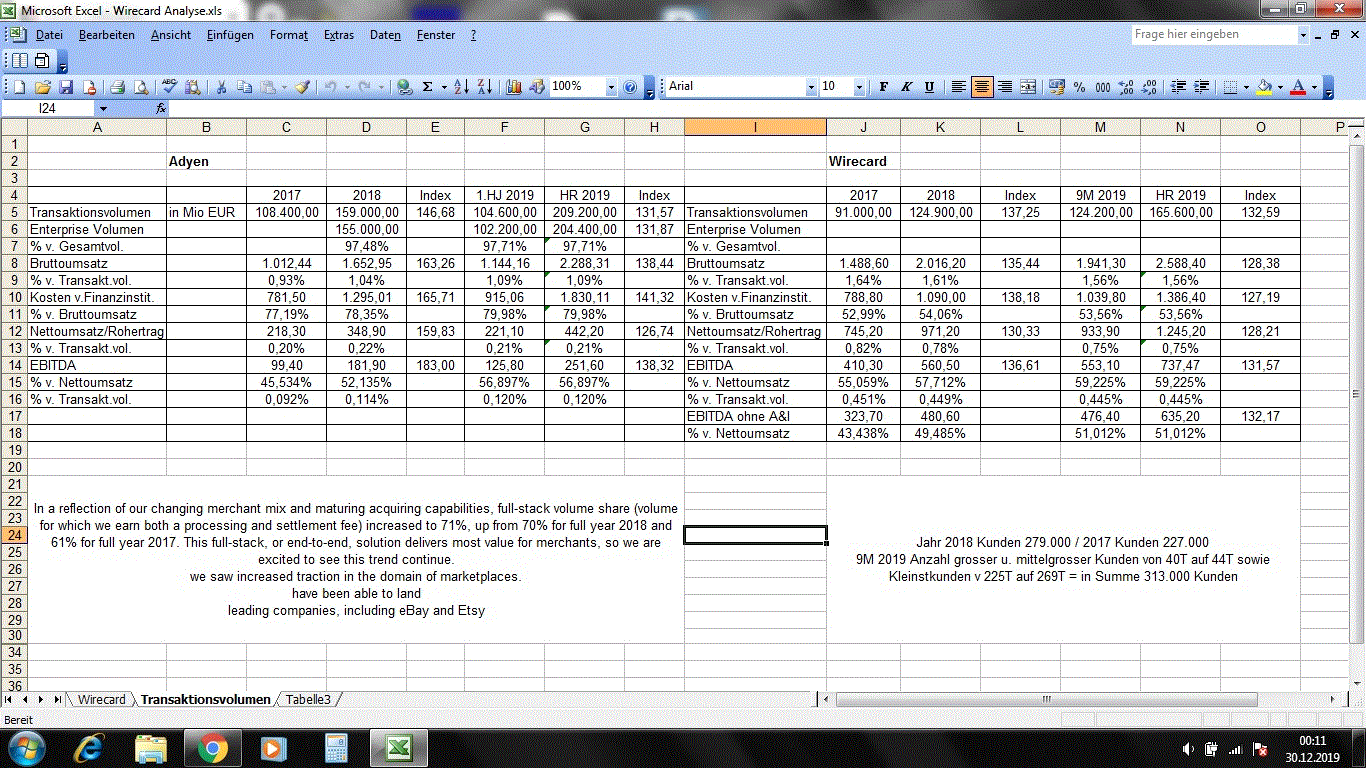1366x768 pixels.
Task: Open the Bearbeiten menu
Action: coord(107,35)
